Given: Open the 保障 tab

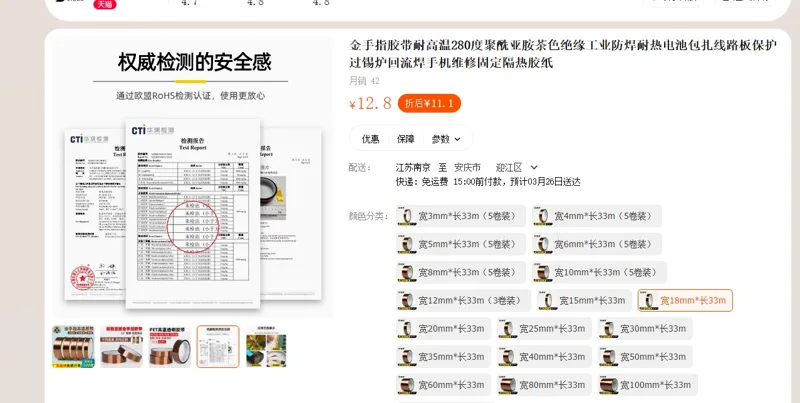Looking at the screenshot, I should coord(406,139).
